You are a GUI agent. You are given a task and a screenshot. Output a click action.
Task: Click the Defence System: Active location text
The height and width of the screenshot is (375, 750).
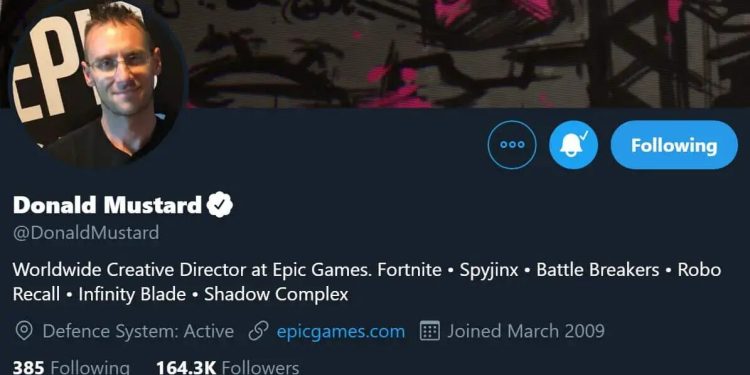click(x=138, y=331)
